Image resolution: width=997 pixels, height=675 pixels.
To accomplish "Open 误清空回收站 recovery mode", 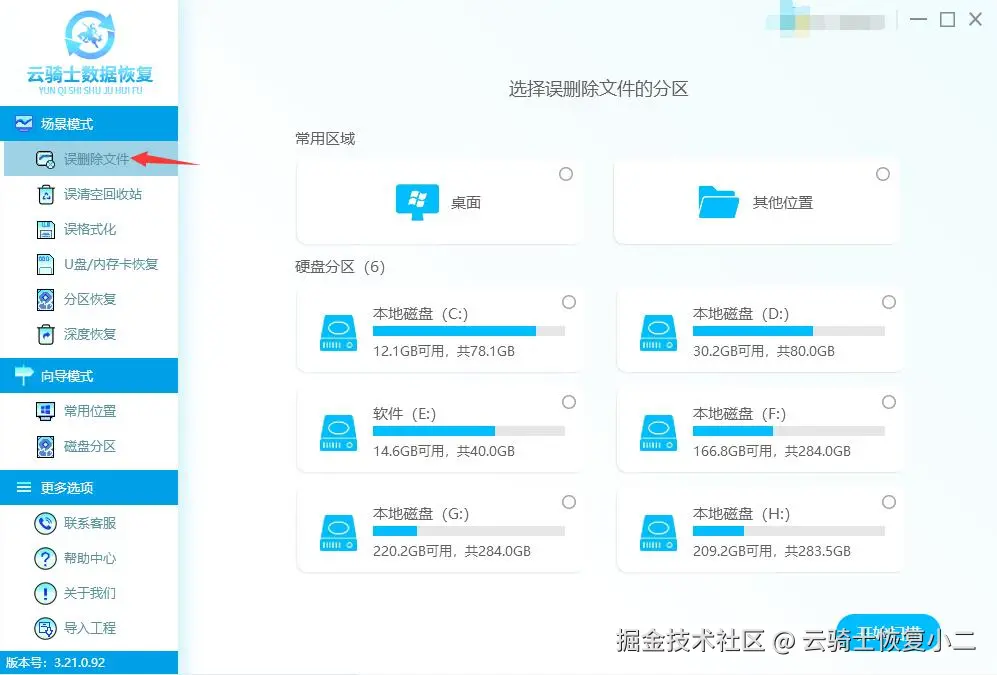I will (91, 194).
